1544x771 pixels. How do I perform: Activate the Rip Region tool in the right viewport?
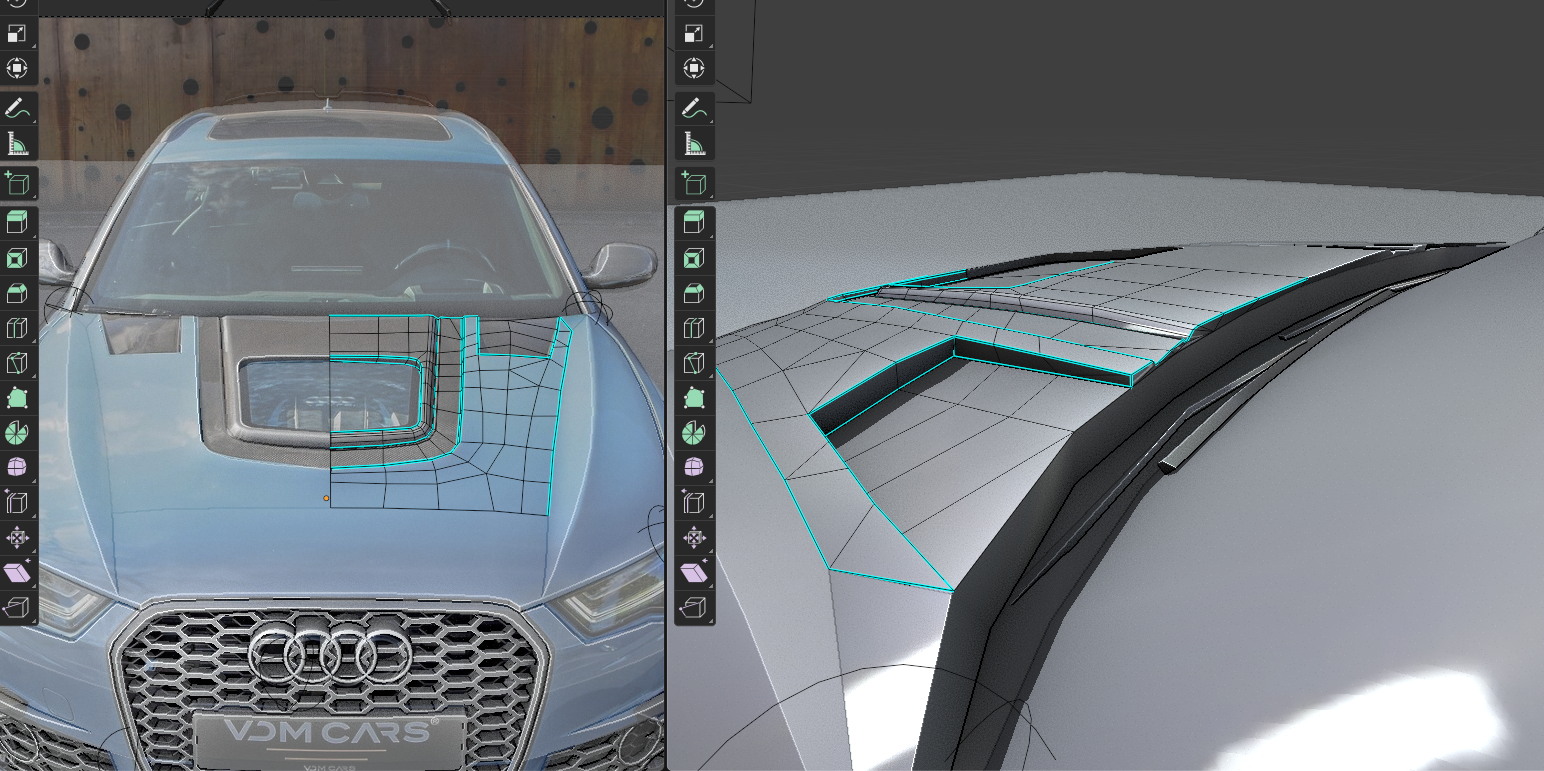coord(693,608)
